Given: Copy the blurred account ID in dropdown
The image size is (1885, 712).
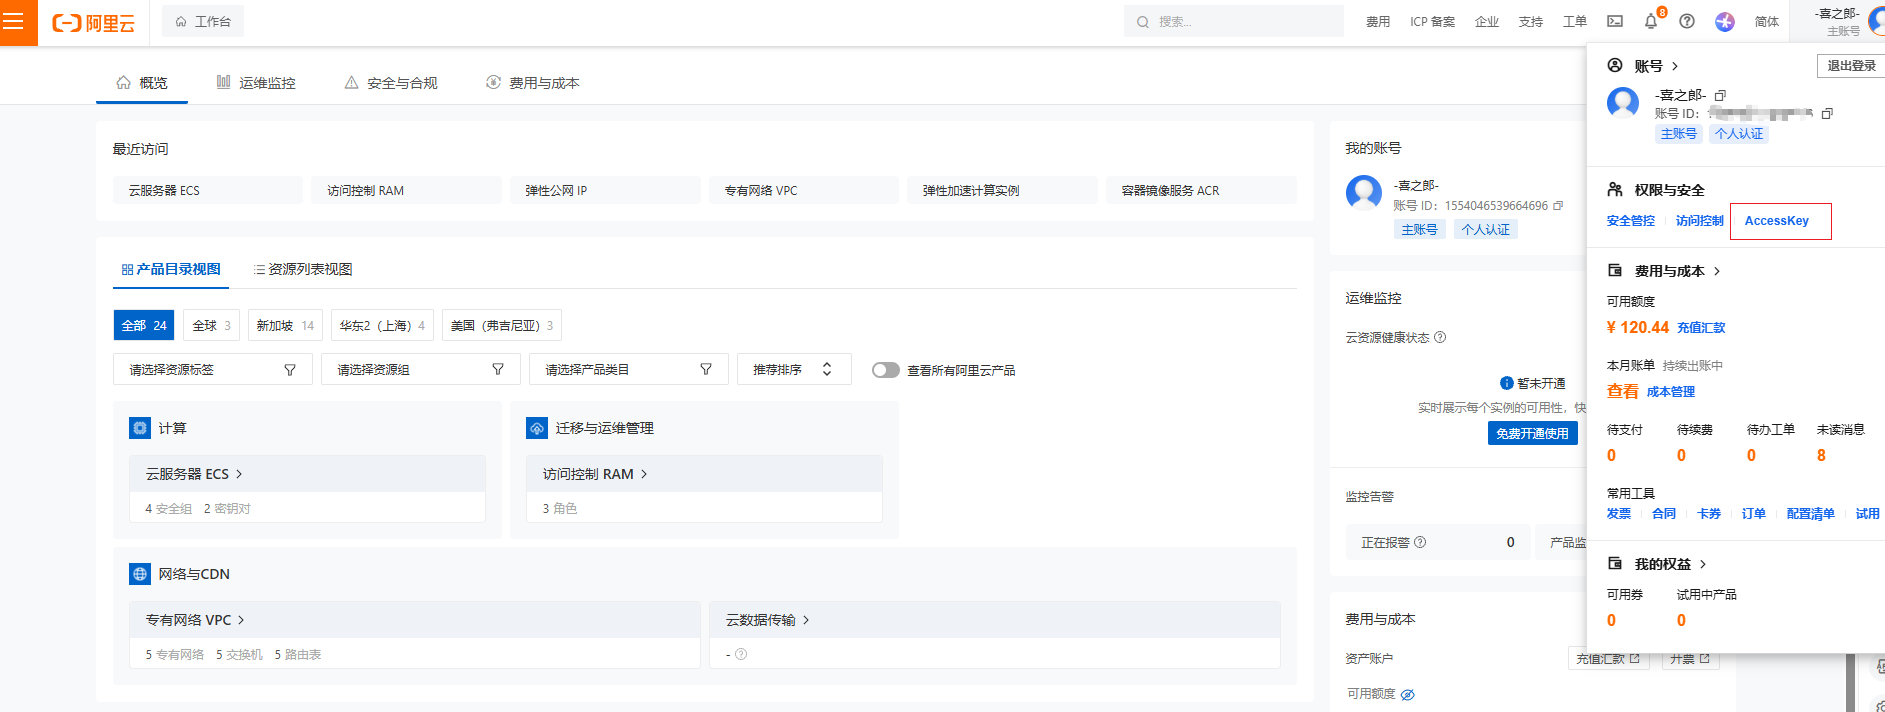Looking at the screenshot, I should (x=1827, y=113).
